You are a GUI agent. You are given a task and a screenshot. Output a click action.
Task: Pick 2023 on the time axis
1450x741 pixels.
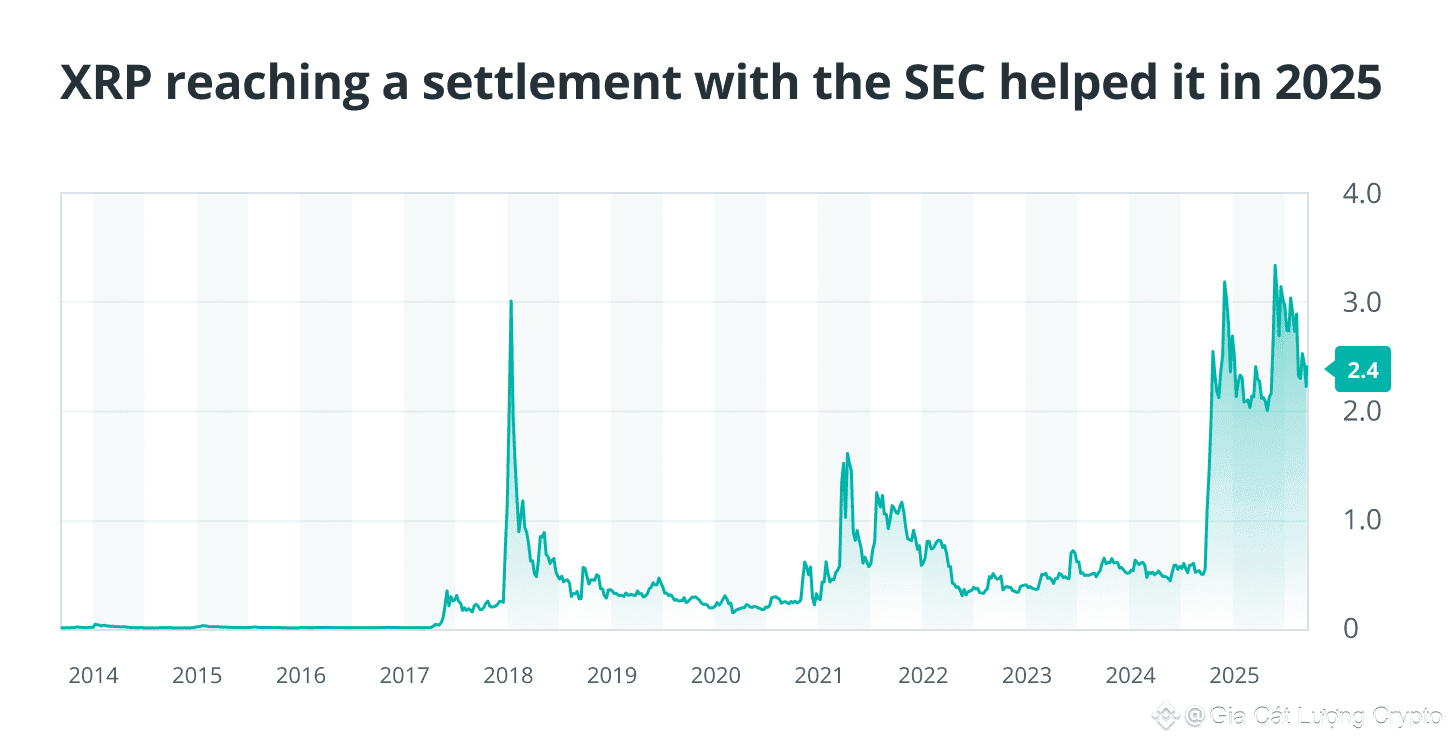[x=1027, y=676]
